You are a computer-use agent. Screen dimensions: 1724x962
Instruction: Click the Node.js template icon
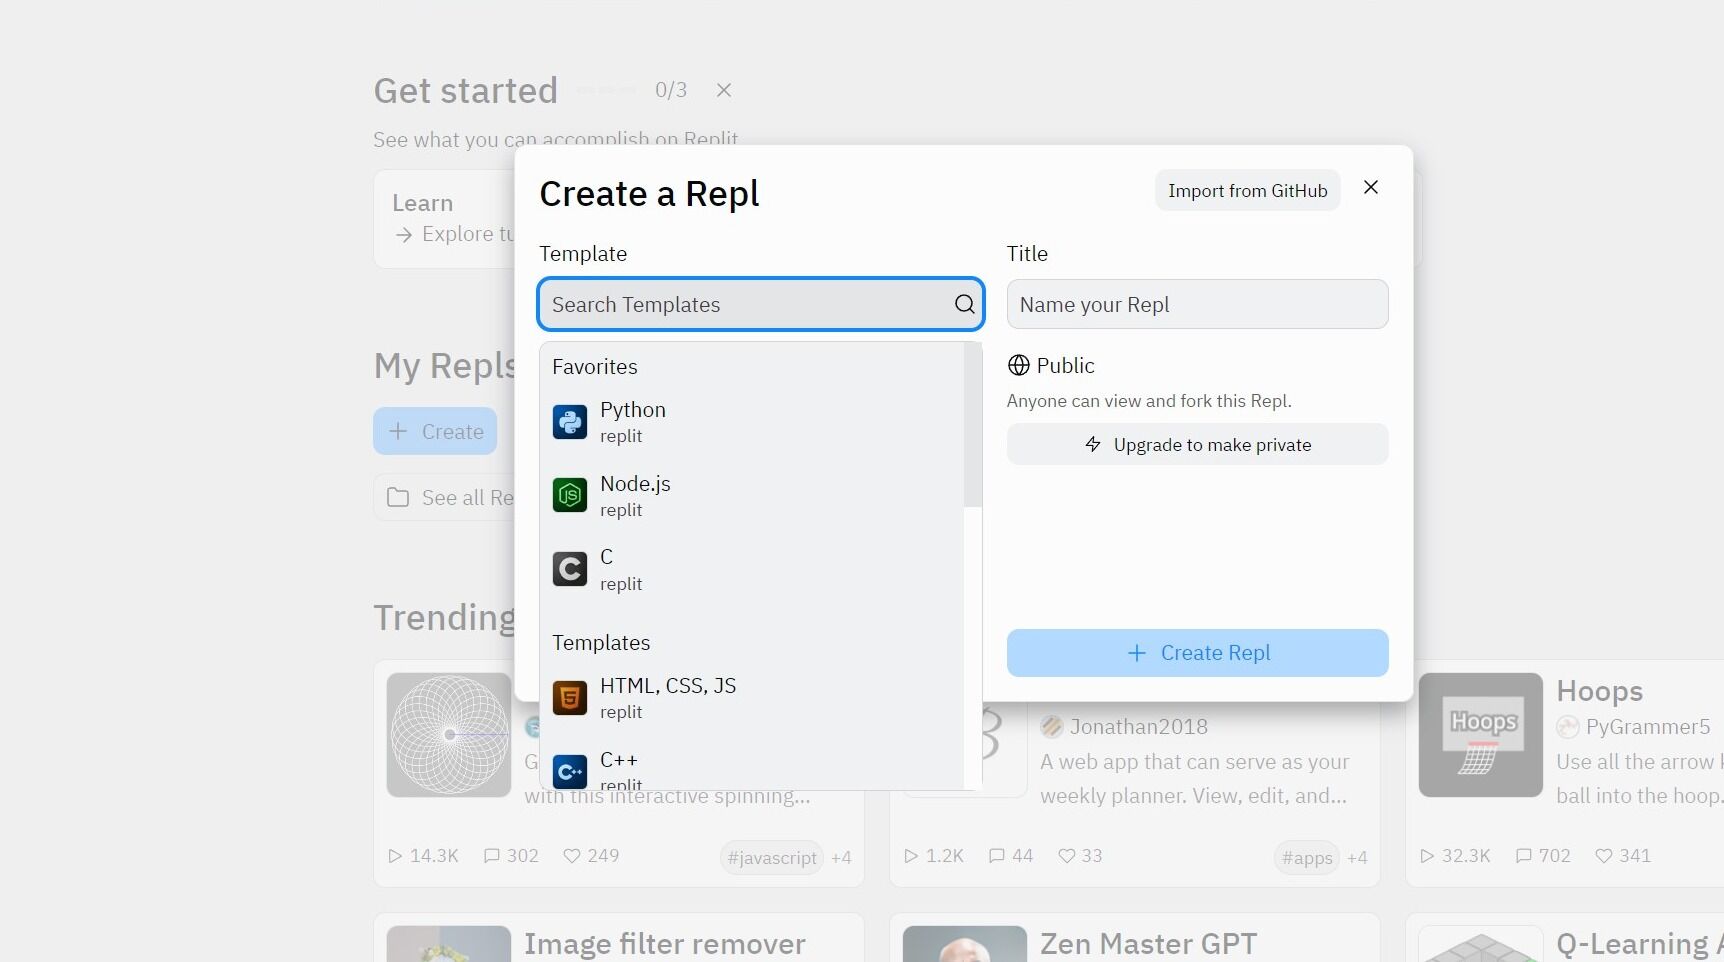[570, 495]
